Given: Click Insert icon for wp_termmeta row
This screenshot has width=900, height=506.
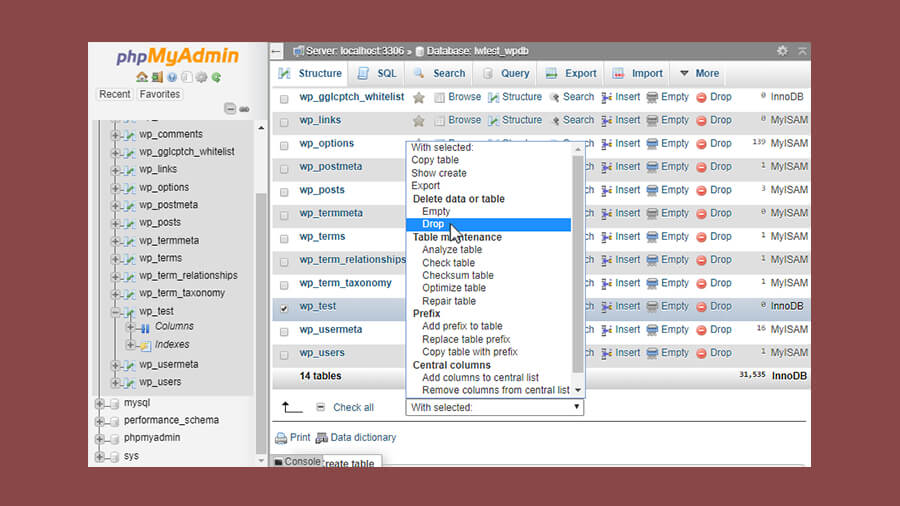Looking at the screenshot, I should click(607, 214).
